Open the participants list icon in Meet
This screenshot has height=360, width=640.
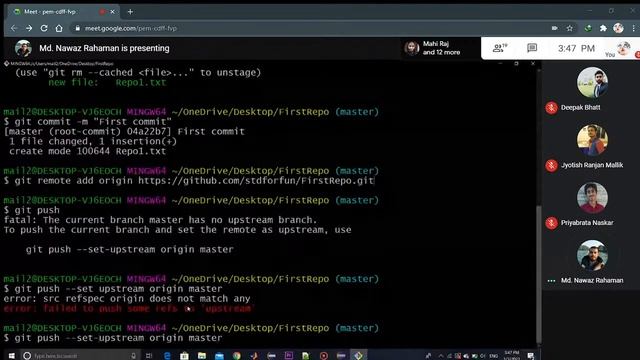click(500, 48)
